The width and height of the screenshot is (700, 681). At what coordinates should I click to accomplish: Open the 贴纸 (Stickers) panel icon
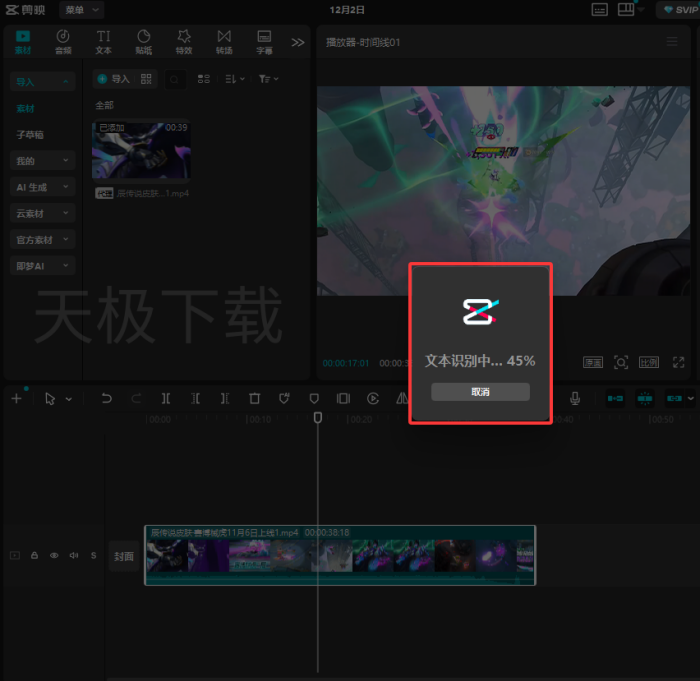coord(143,41)
